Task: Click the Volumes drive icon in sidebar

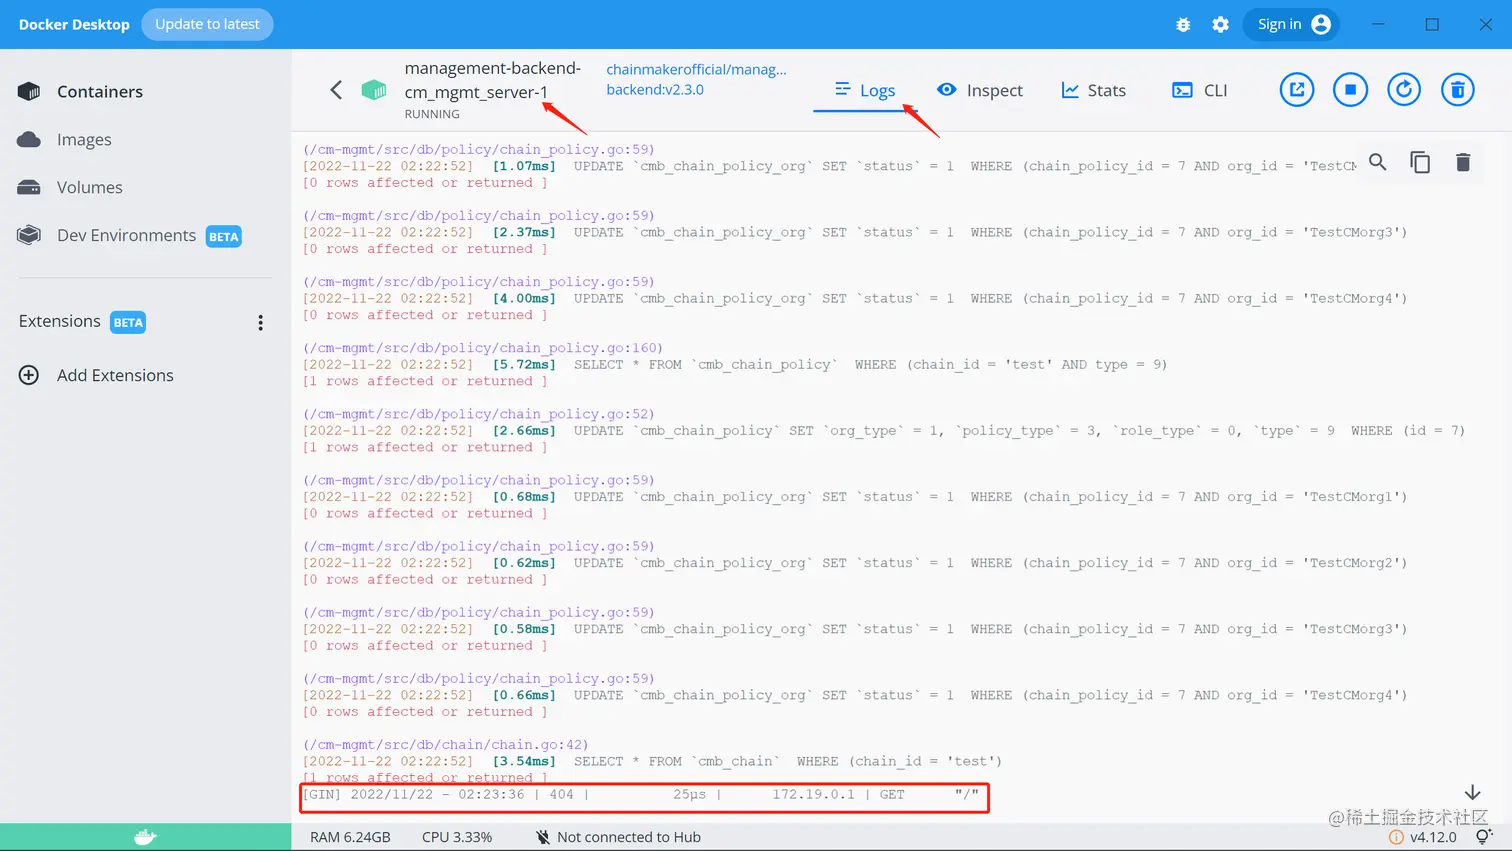Action: click(x=29, y=188)
